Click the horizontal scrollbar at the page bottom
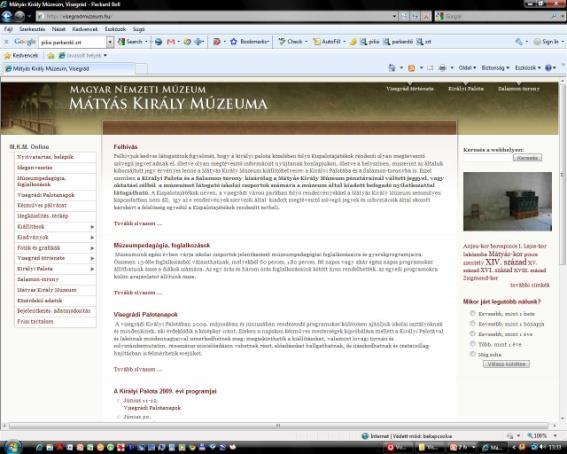This screenshot has width=567, height=454. (x=278, y=426)
